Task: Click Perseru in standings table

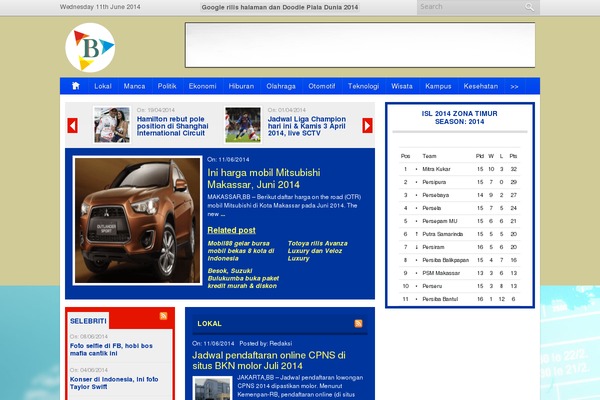Action: (432, 286)
